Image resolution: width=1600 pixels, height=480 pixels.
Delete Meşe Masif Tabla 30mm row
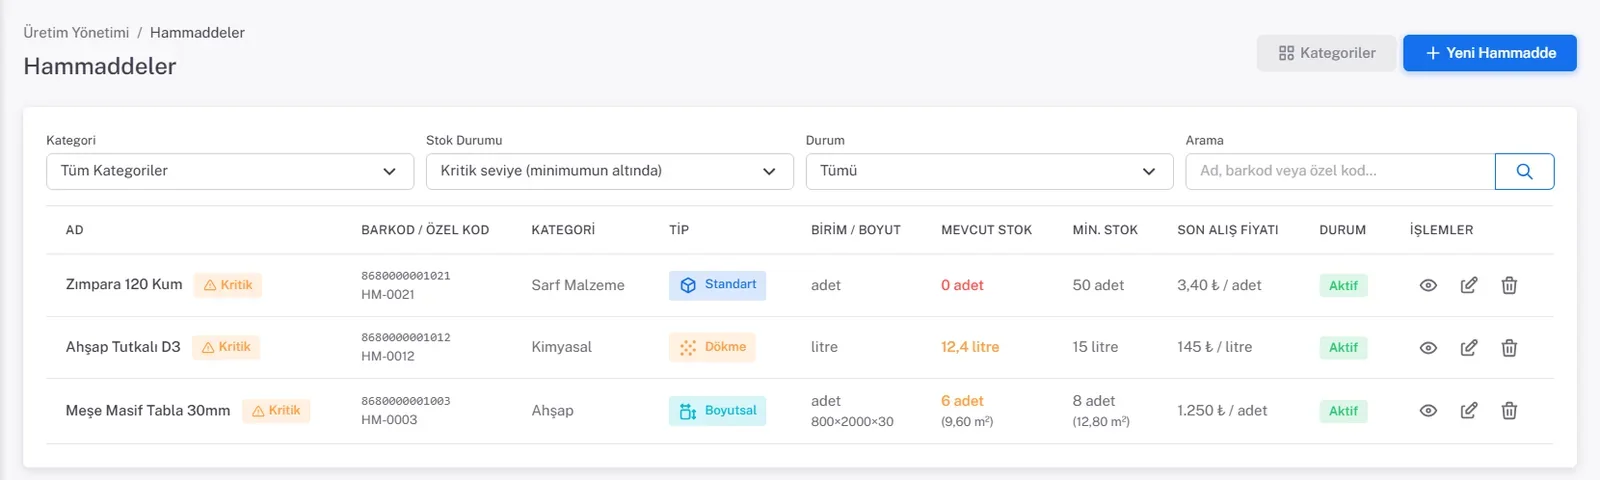[1509, 411]
